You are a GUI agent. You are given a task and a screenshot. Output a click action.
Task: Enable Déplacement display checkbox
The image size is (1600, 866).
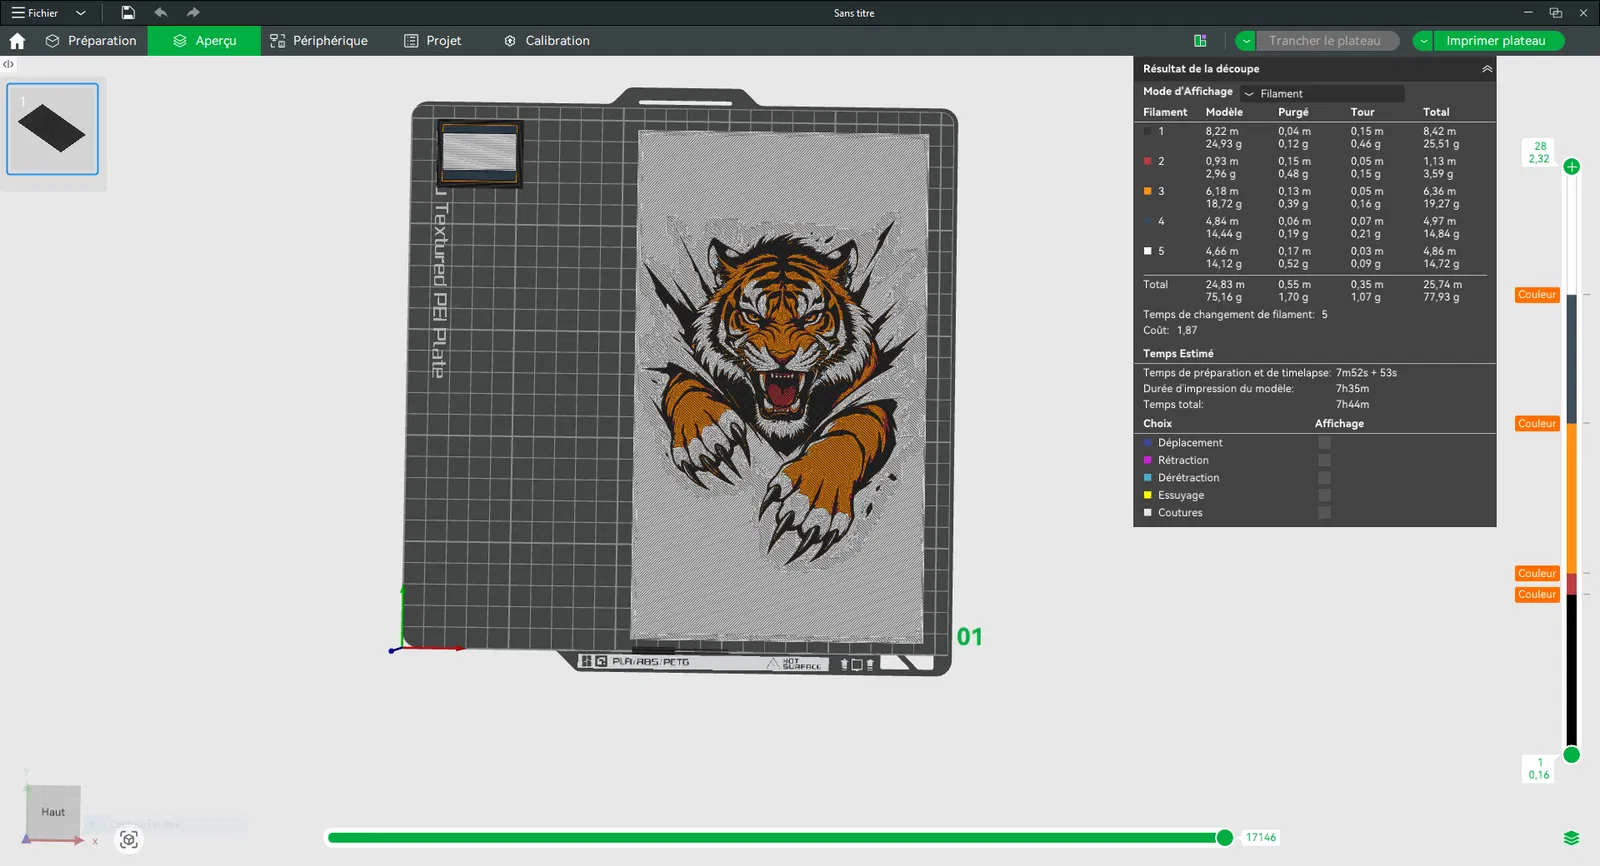click(x=1324, y=443)
